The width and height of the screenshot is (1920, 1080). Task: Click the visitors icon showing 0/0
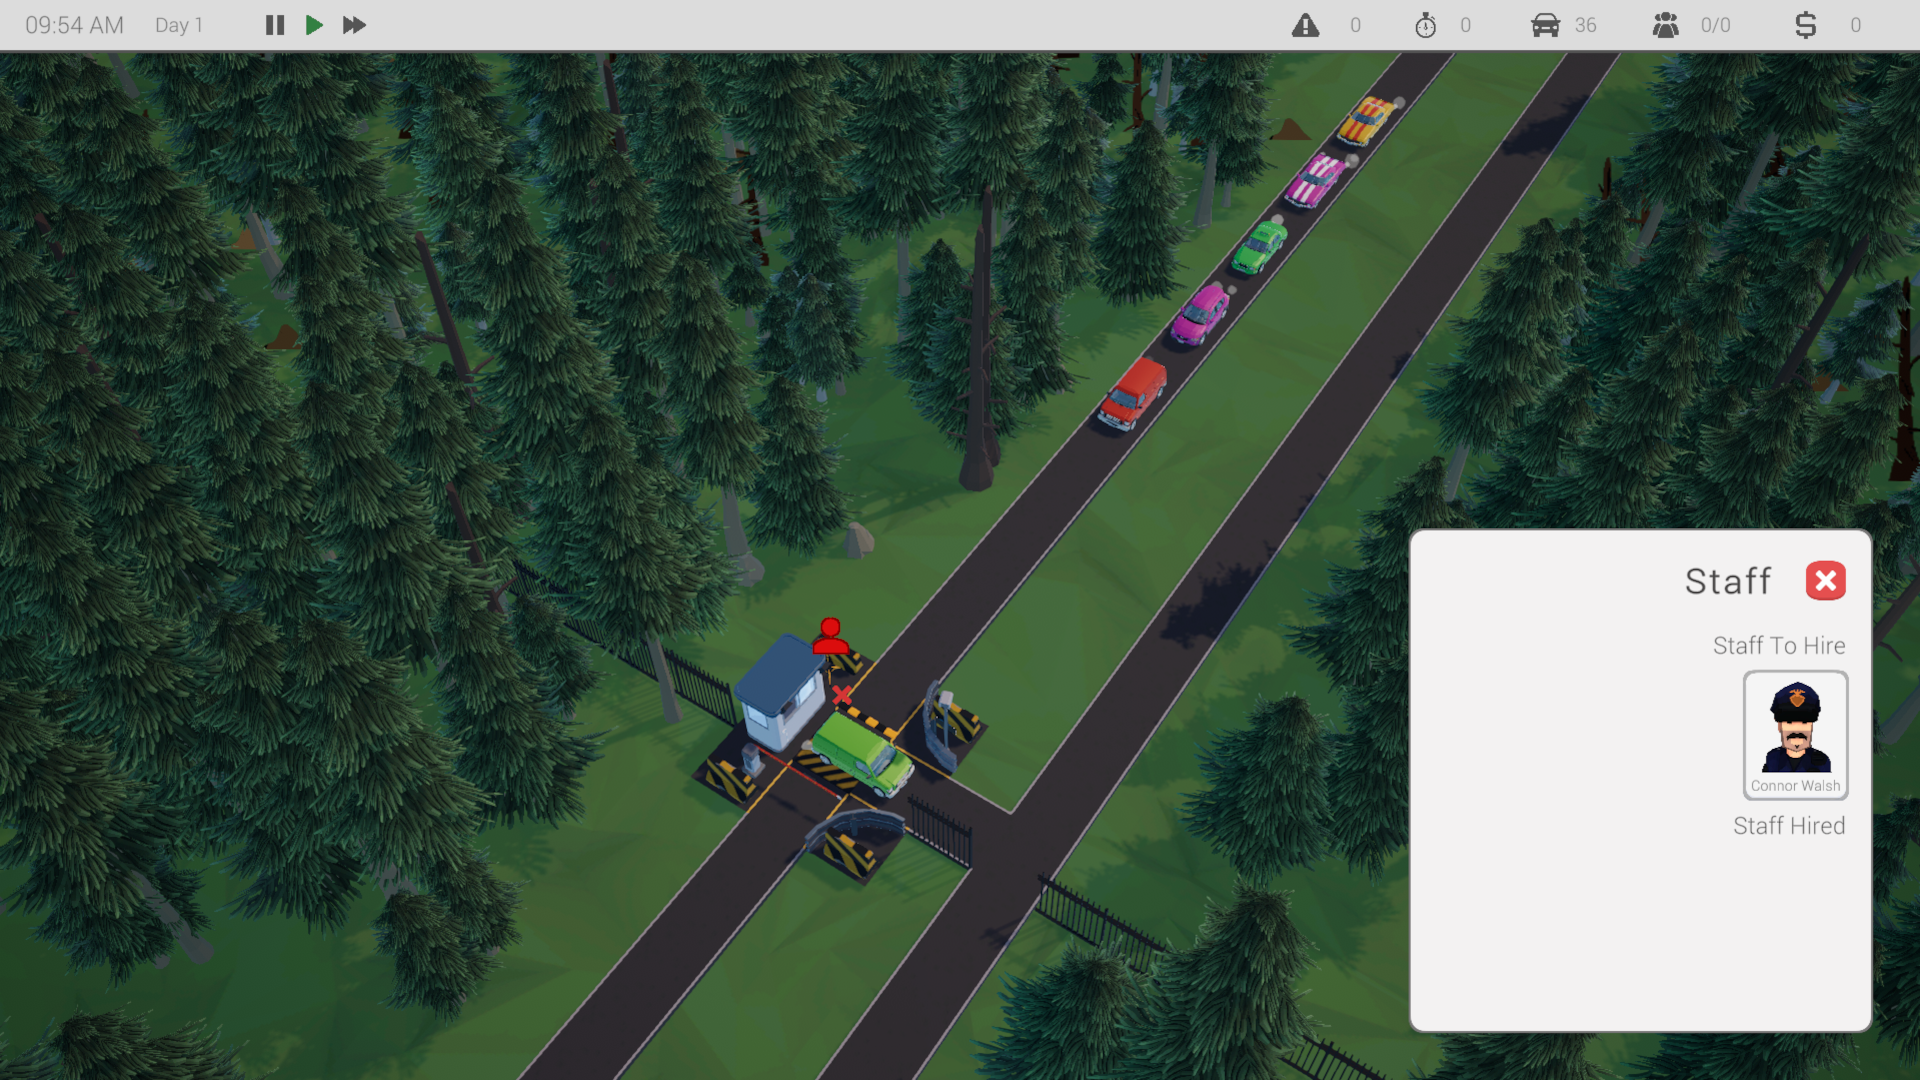[1666, 25]
